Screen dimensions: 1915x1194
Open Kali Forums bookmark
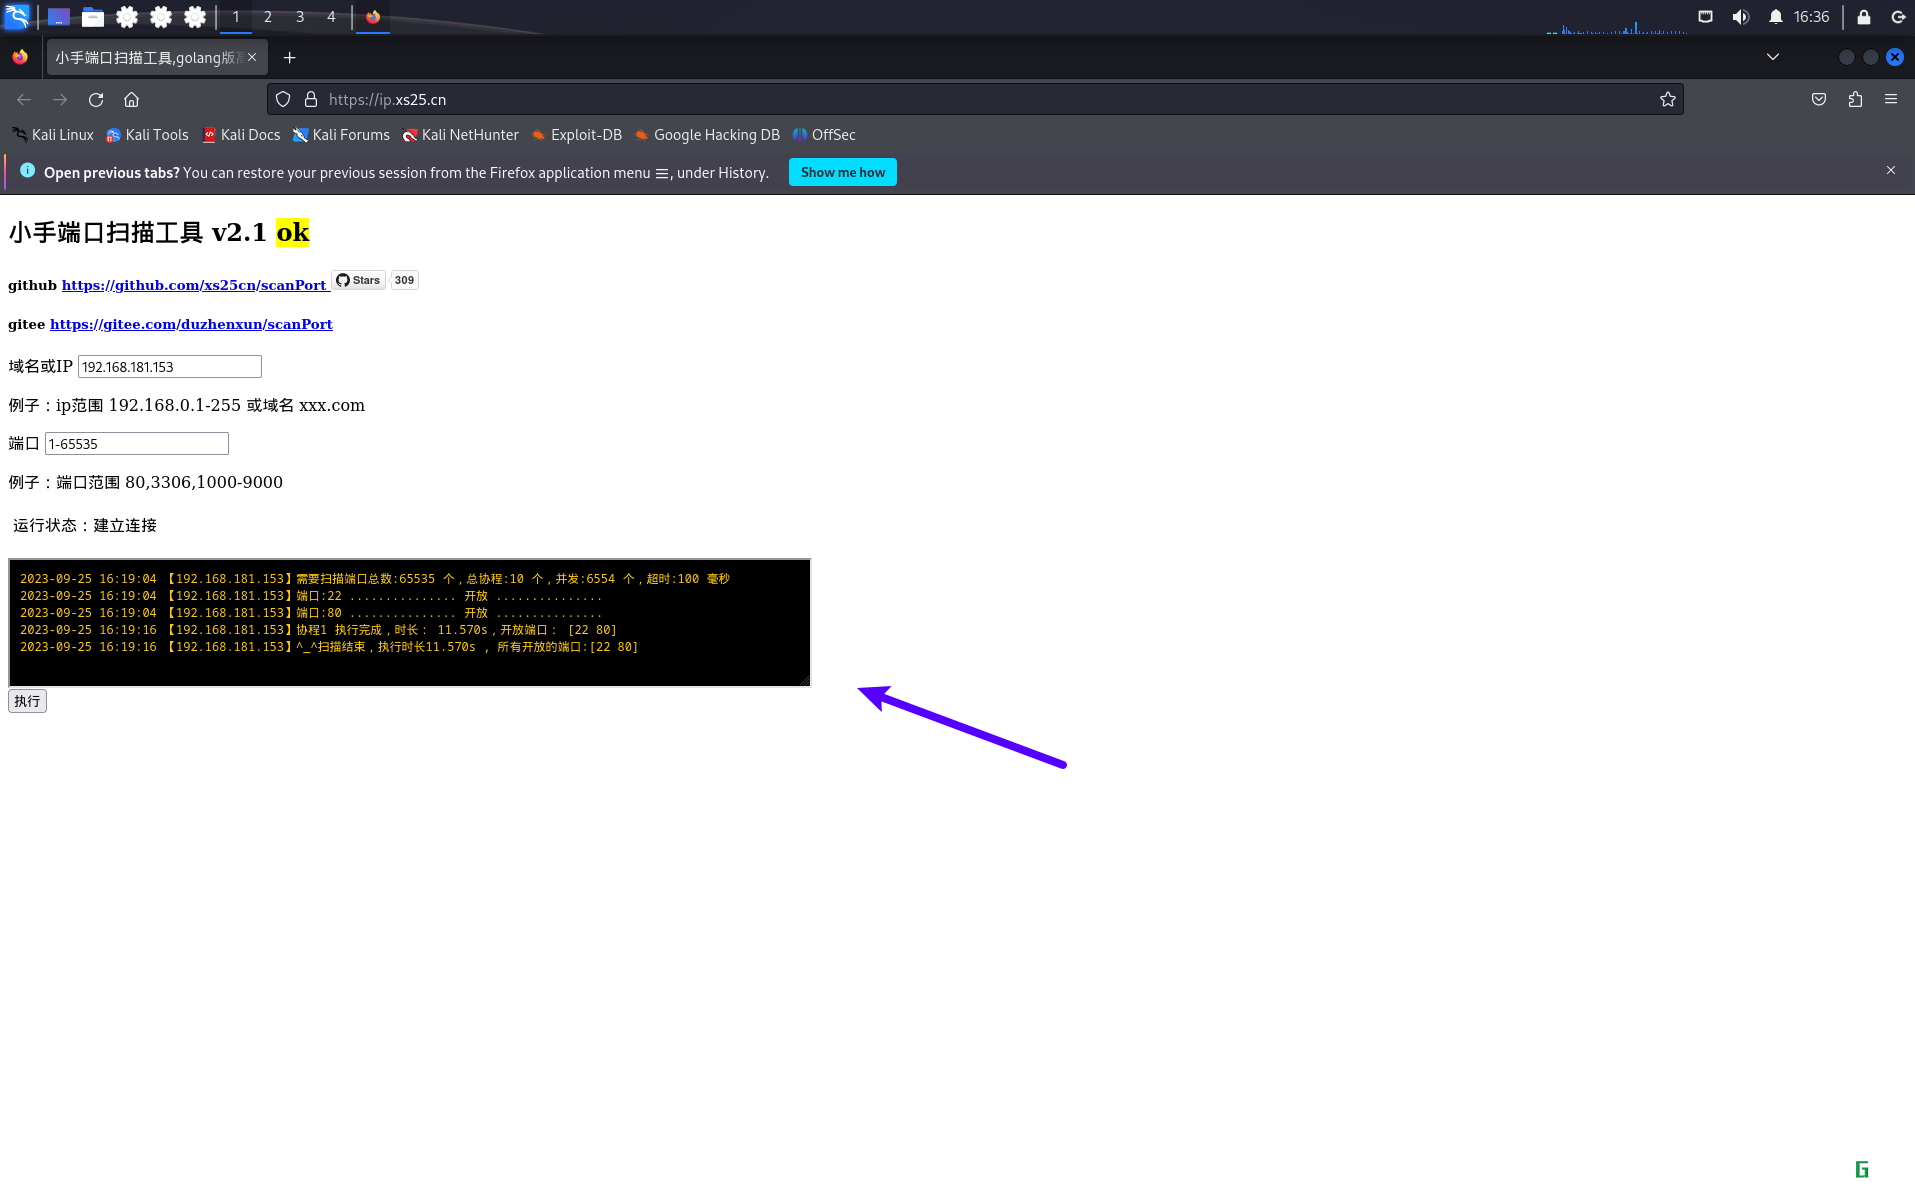(x=341, y=135)
